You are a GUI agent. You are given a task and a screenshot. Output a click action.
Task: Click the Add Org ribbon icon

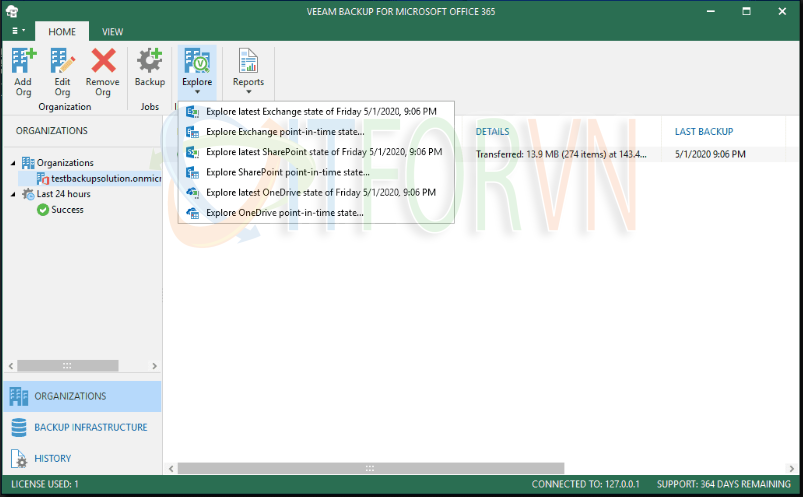pos(23,64)
